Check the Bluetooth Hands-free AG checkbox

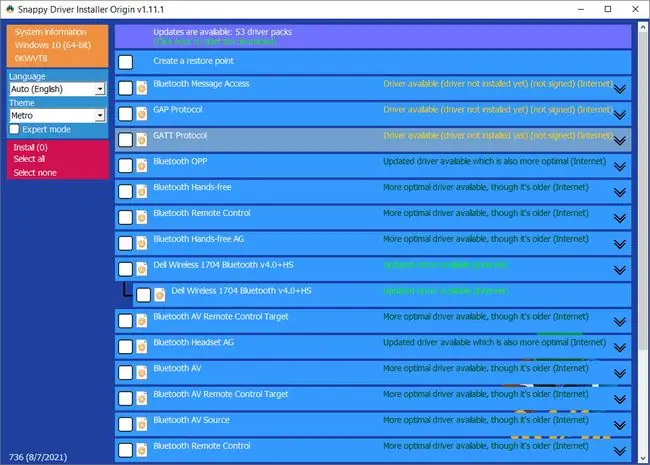coord(125,243)
